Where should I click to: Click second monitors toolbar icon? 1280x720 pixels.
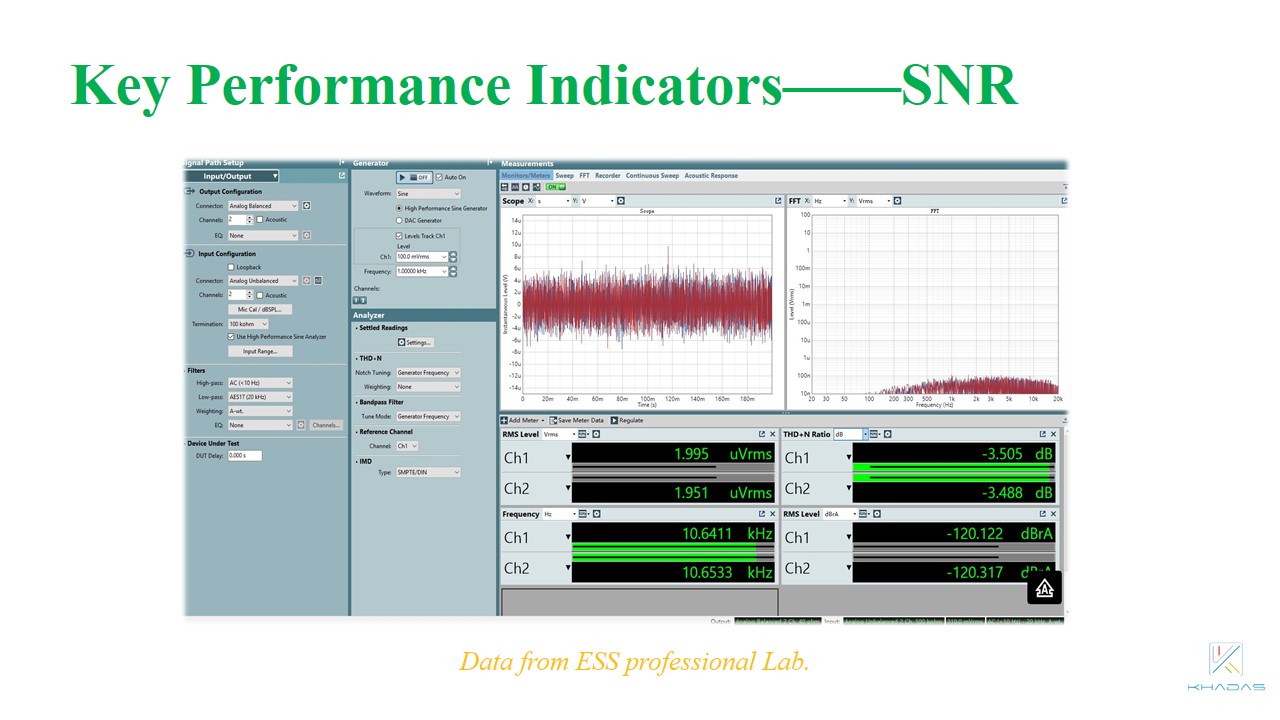515,187
